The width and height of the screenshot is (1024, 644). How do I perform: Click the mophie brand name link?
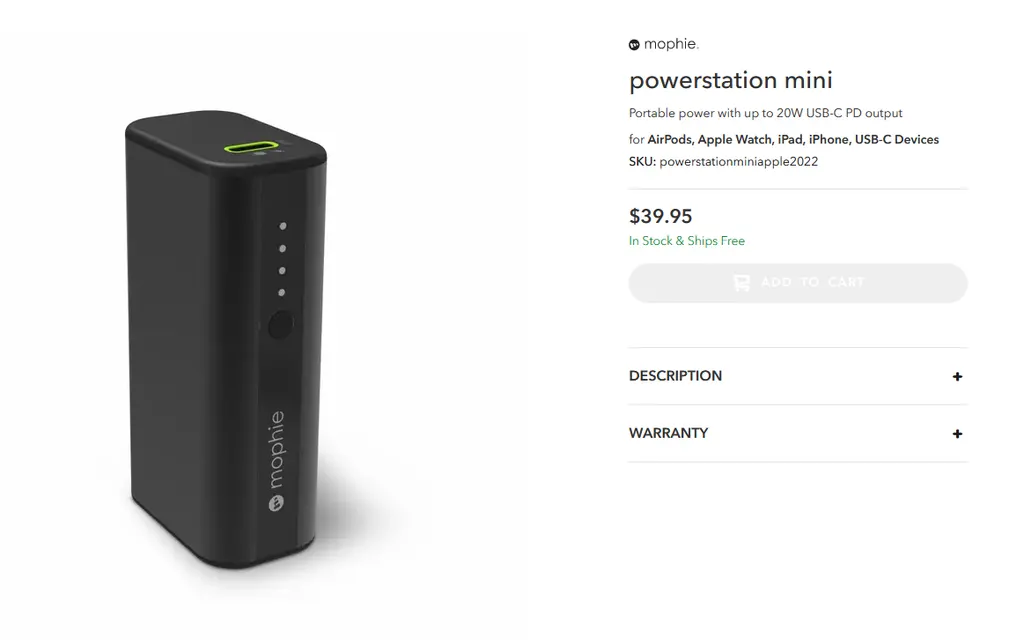671,44
